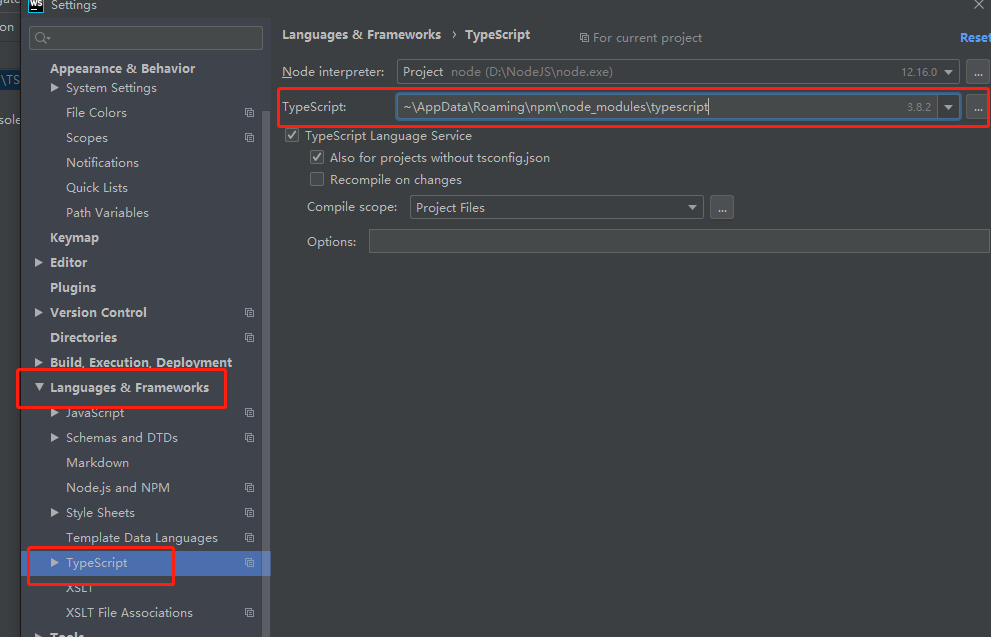Expand the System Settings tree node
Viewport: 991px width, 637px height.
(55, 88)
